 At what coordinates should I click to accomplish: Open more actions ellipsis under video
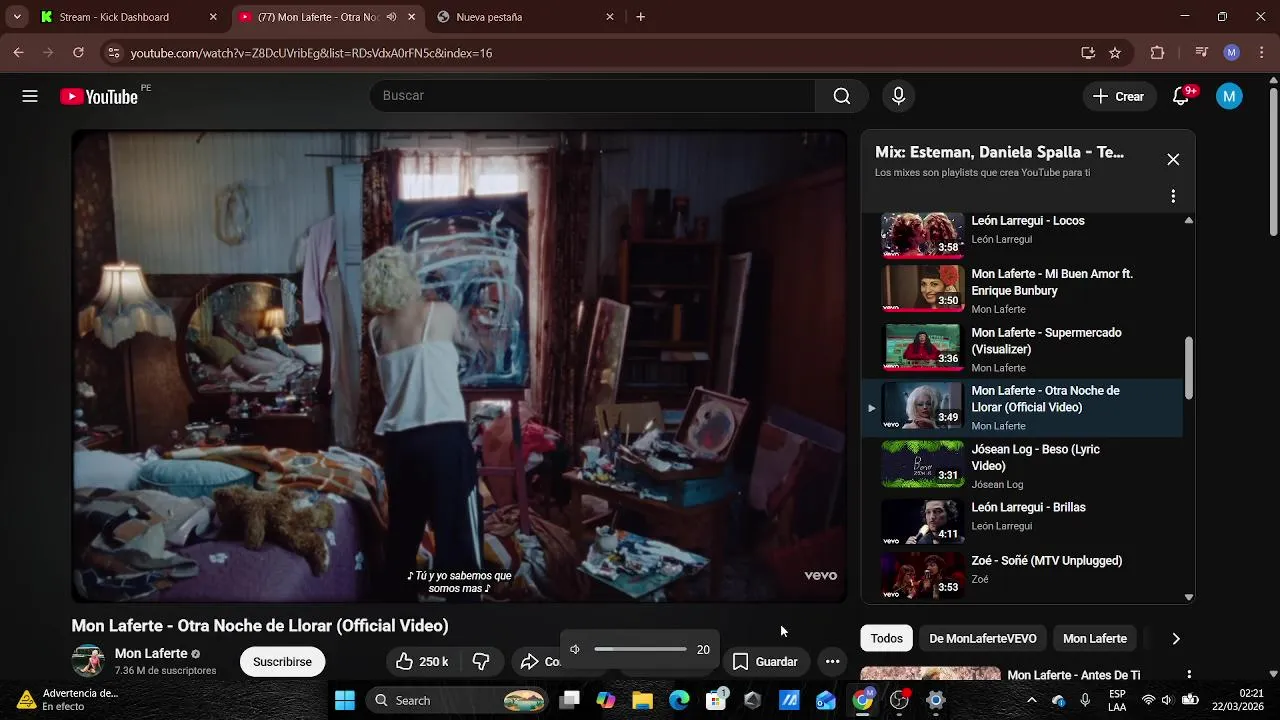[x=832, y=661]
